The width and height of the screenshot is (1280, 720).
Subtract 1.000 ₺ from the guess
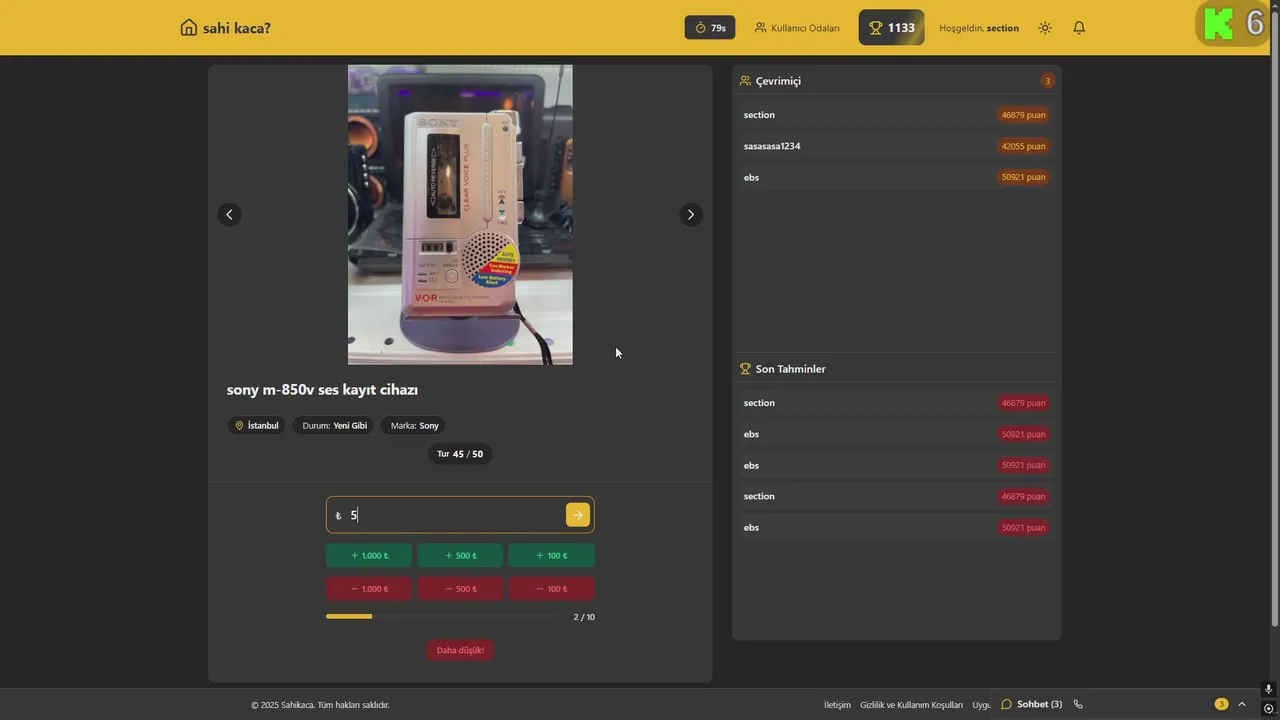369,588
